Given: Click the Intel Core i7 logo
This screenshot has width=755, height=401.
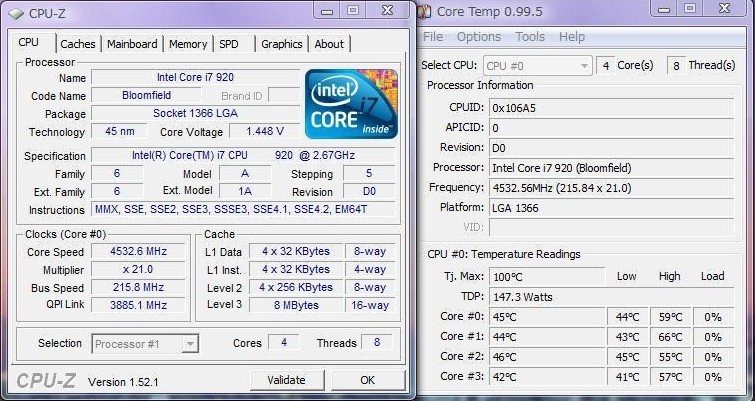Looking at the screenshot, I should click(x=351, y=104).
